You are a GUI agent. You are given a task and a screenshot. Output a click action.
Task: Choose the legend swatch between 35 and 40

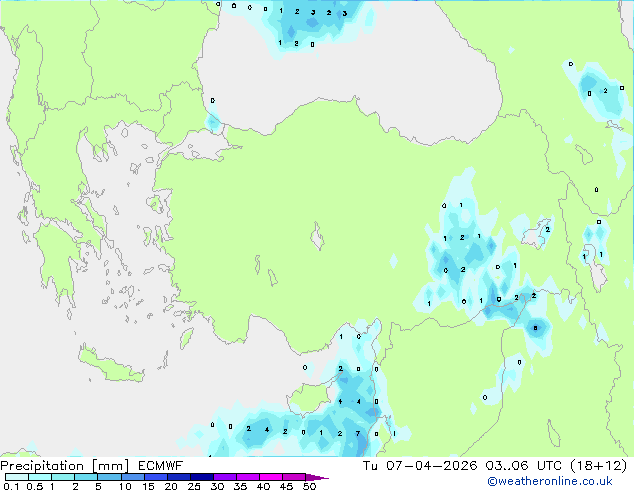pos(248,477)
